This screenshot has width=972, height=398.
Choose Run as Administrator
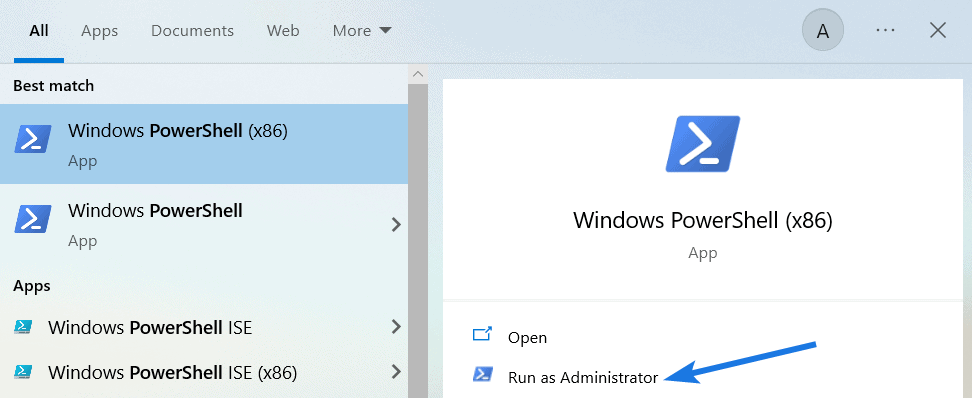point(583,377)
